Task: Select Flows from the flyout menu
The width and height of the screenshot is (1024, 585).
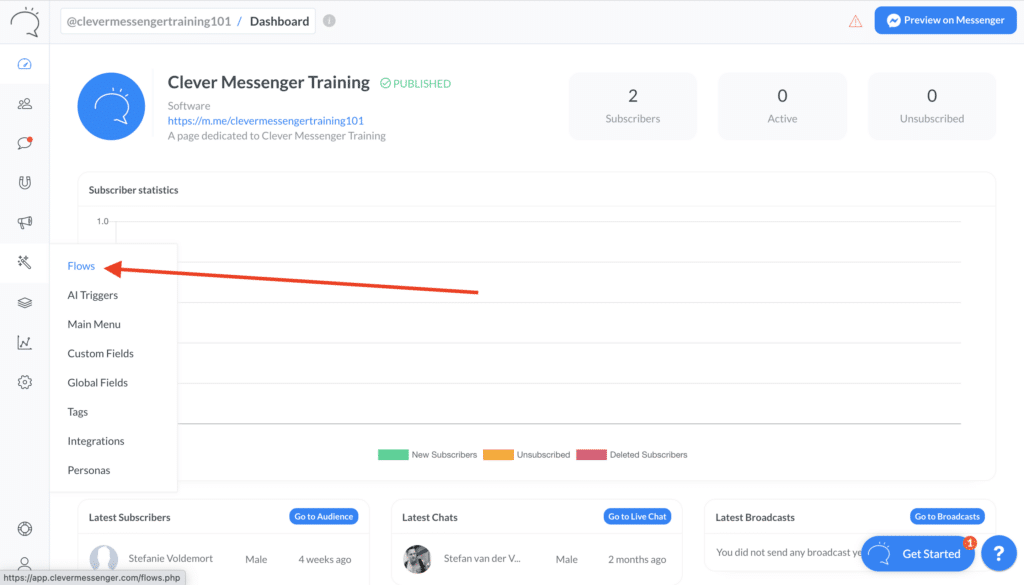Action: [81, 266]
